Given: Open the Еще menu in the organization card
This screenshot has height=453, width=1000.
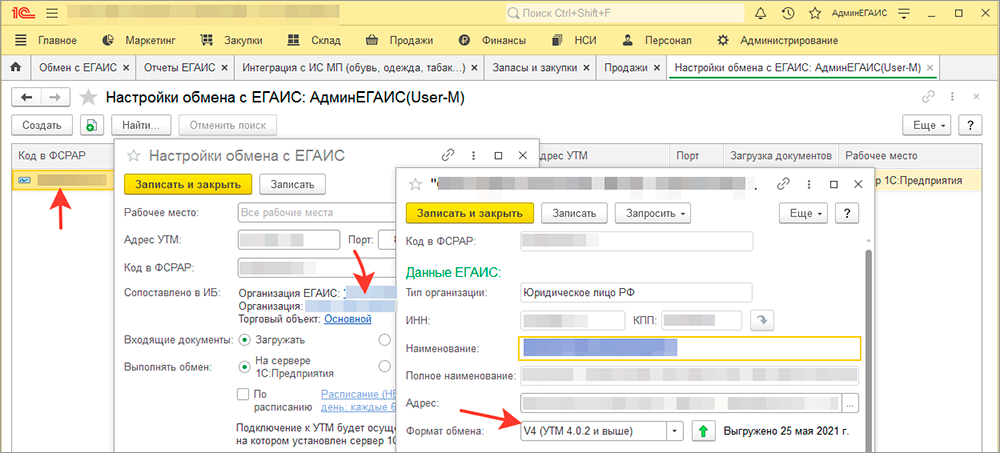Looking at the screenshot, I should click(804, 213).
